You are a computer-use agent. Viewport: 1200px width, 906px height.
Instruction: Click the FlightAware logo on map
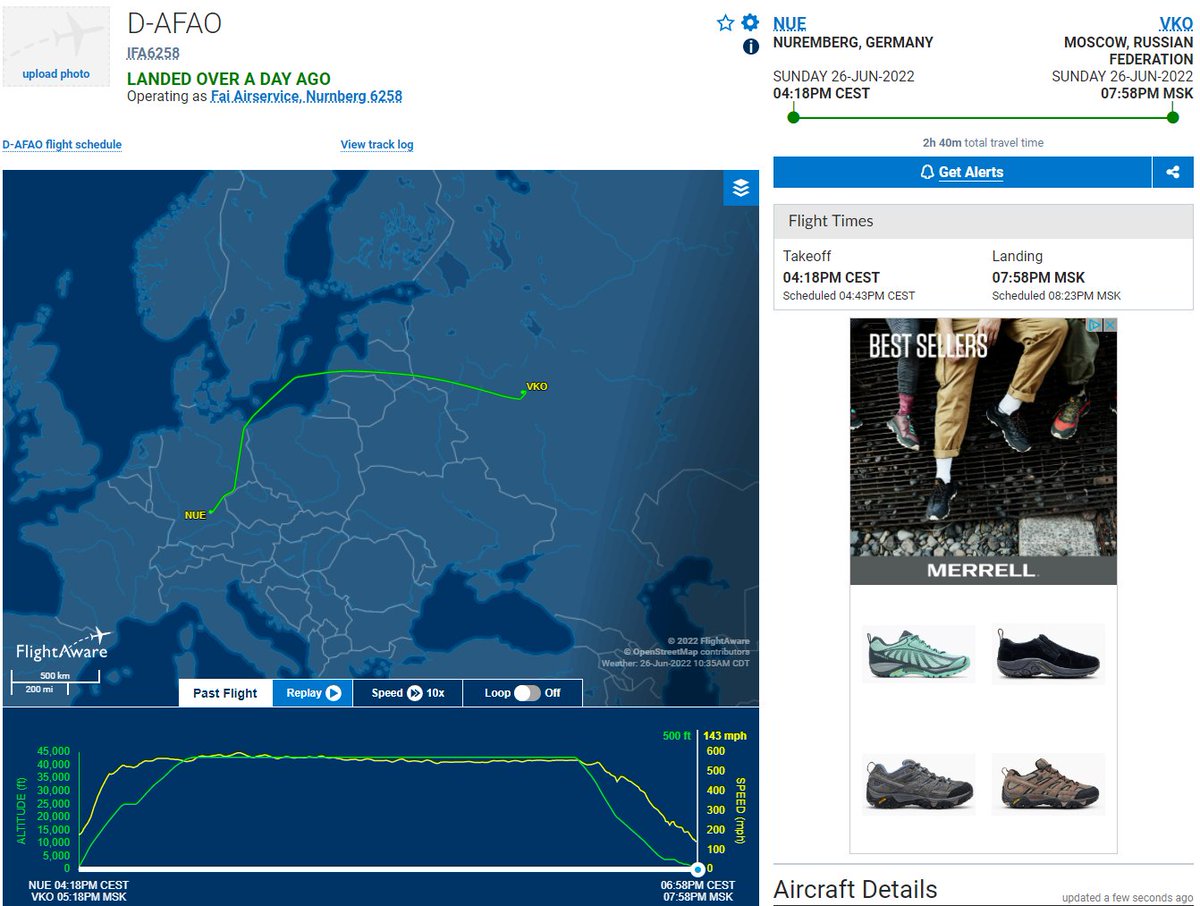(62, 645)
